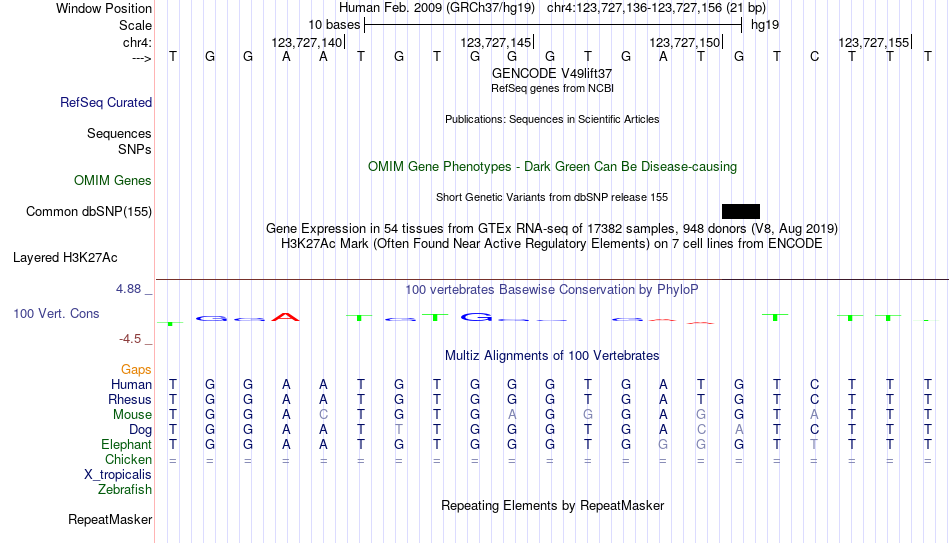
Task: Click the Mouse species label
Action: [x=132, y=415]
